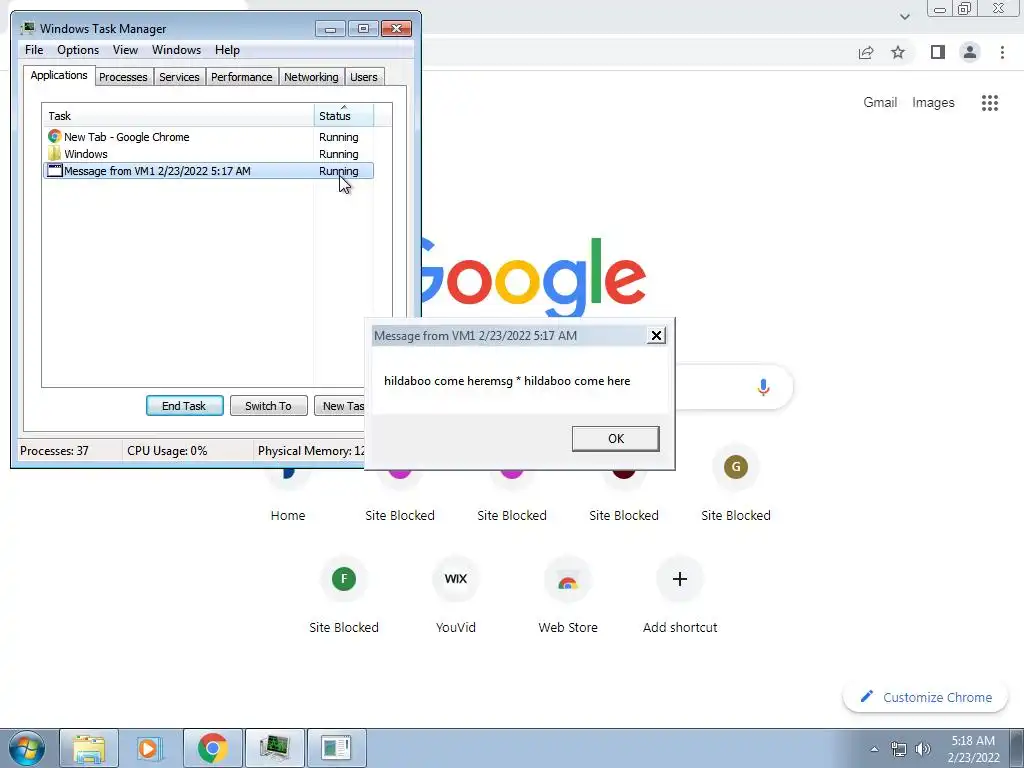Select the Message from VM1 task row
The height and width of the screenshot is (768, 1024).
click(208, 171)
